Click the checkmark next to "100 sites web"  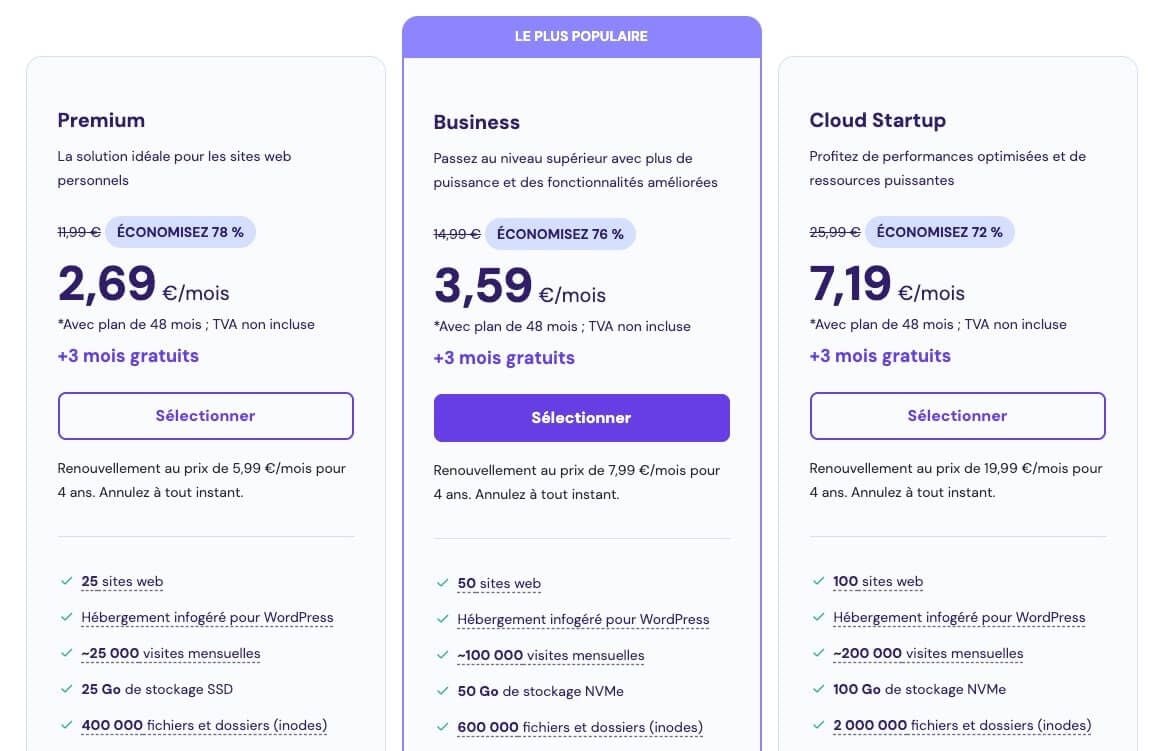819,581
